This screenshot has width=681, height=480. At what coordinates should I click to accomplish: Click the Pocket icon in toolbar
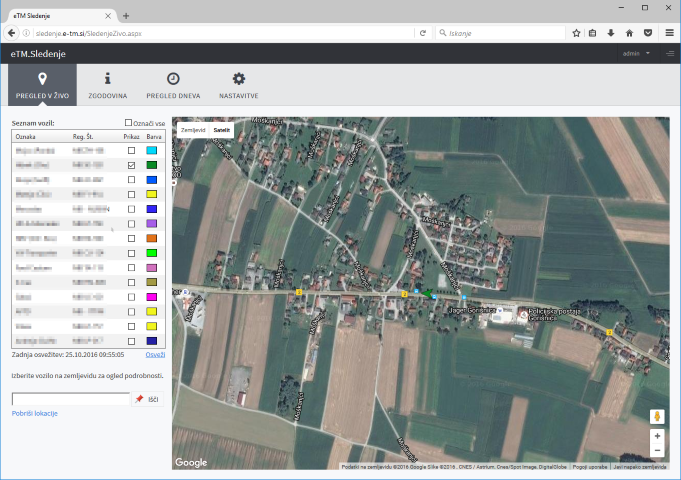[x=648, y=33]
